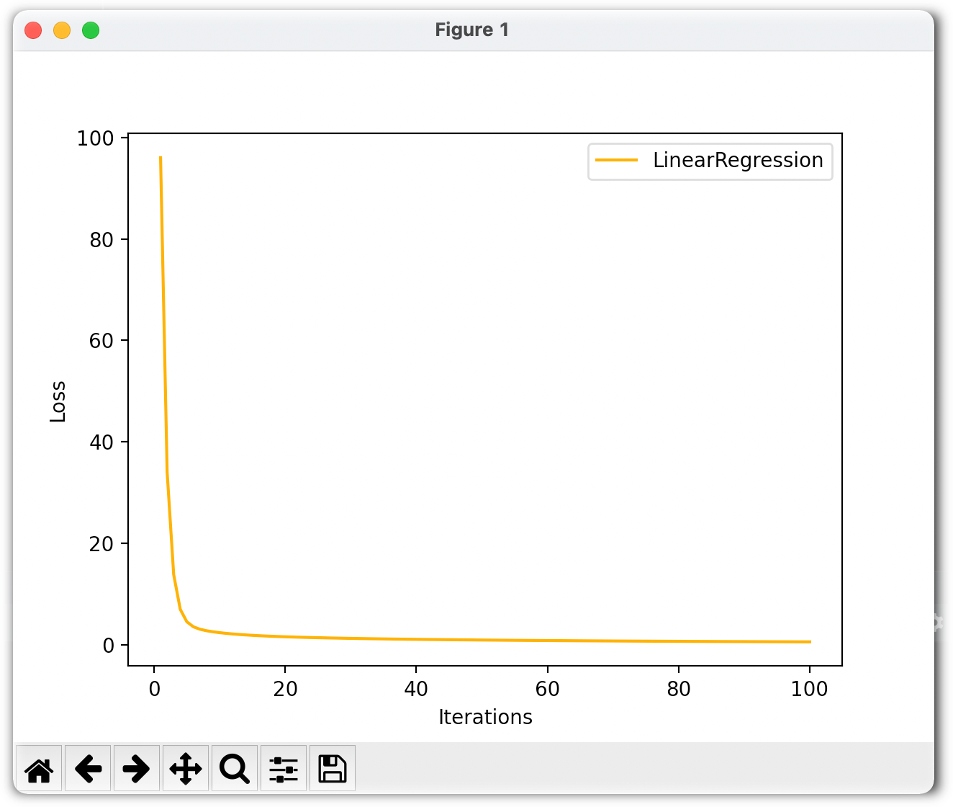Minimize the Figure 1 window
The image size is (954, 808).
click(62, 30)
